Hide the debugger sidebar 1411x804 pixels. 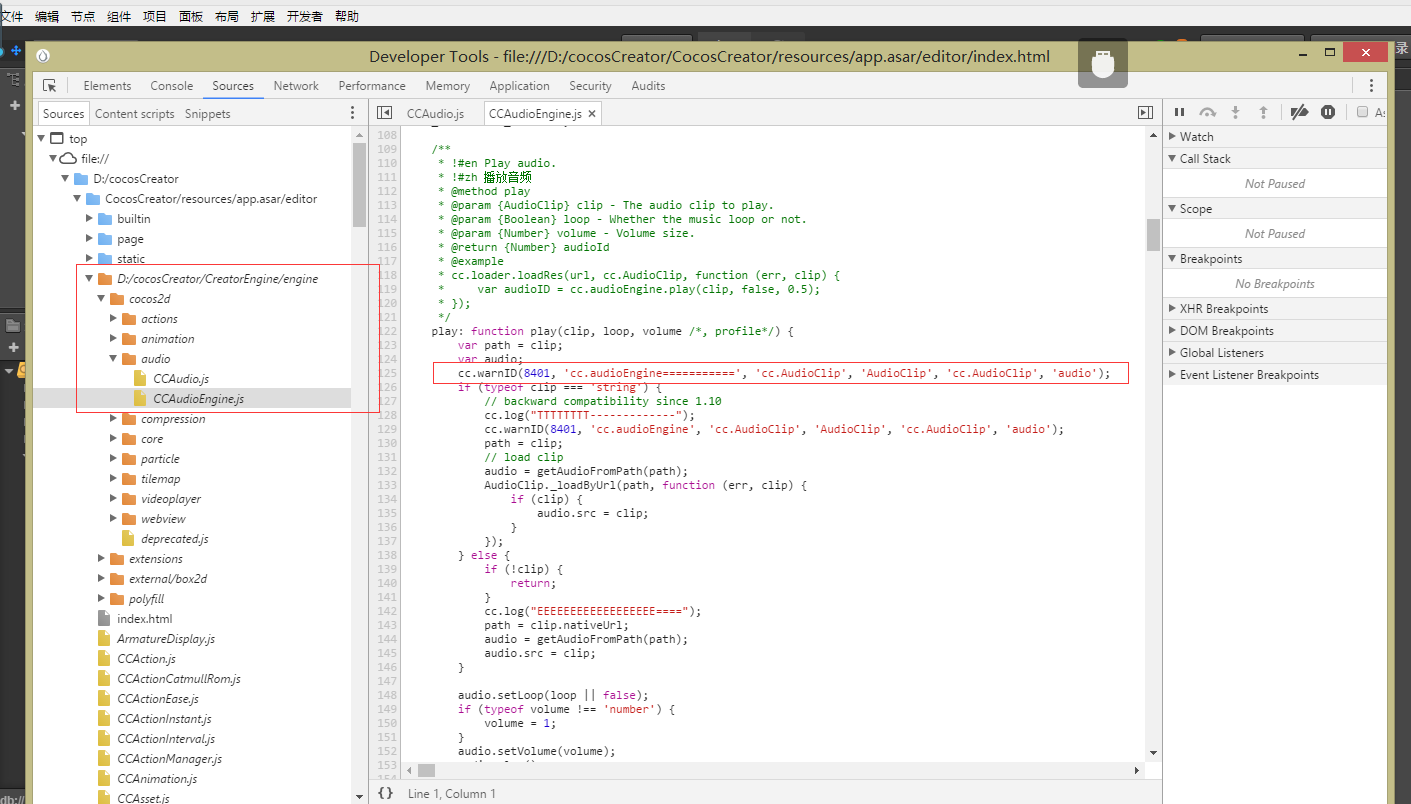1146,114
